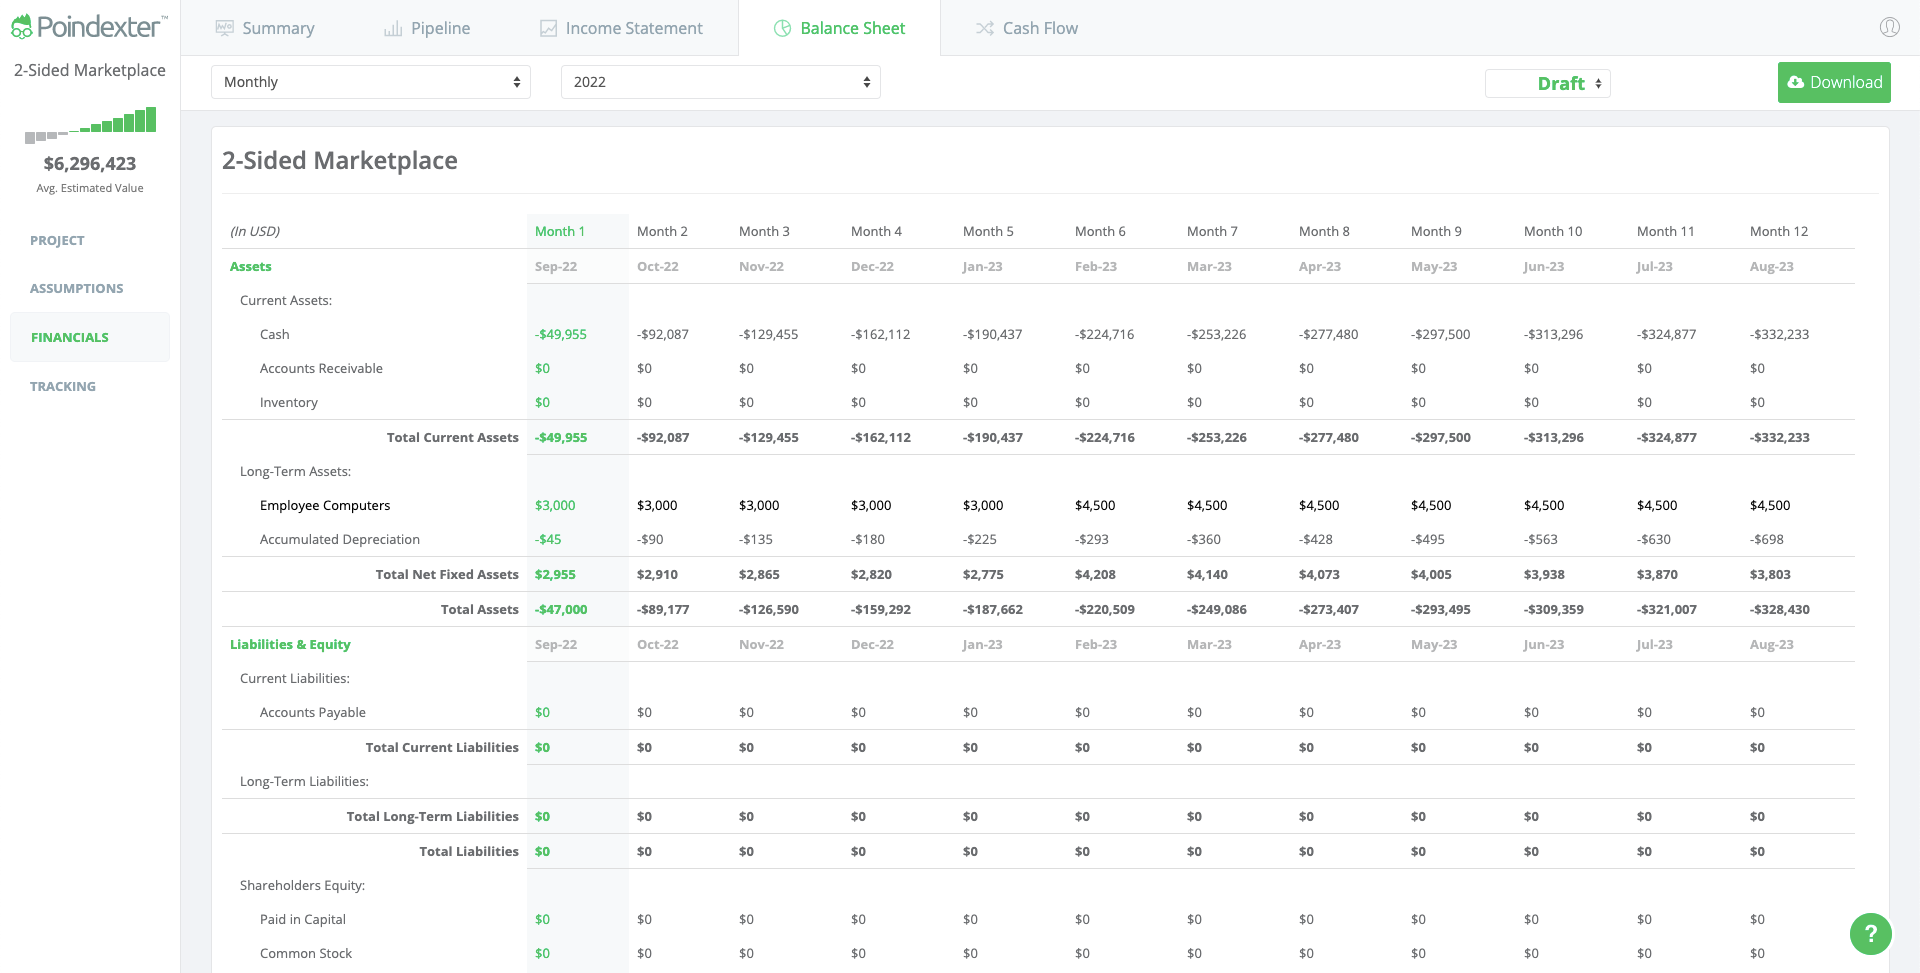The image size is (1920, 973).
Task: Click Month 10 Total Assets value -$309,359
Action: 1554,609
